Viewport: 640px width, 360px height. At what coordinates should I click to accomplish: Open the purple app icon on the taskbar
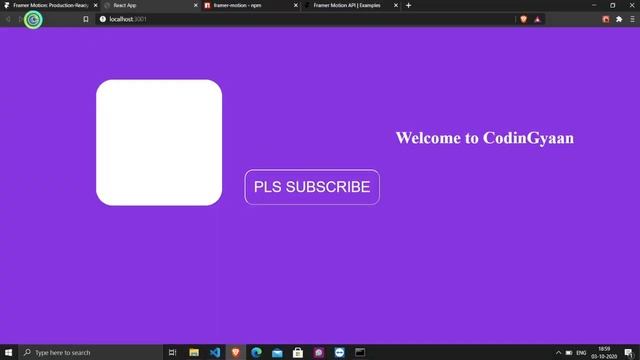pyautogui.click(x=319, y=352)
